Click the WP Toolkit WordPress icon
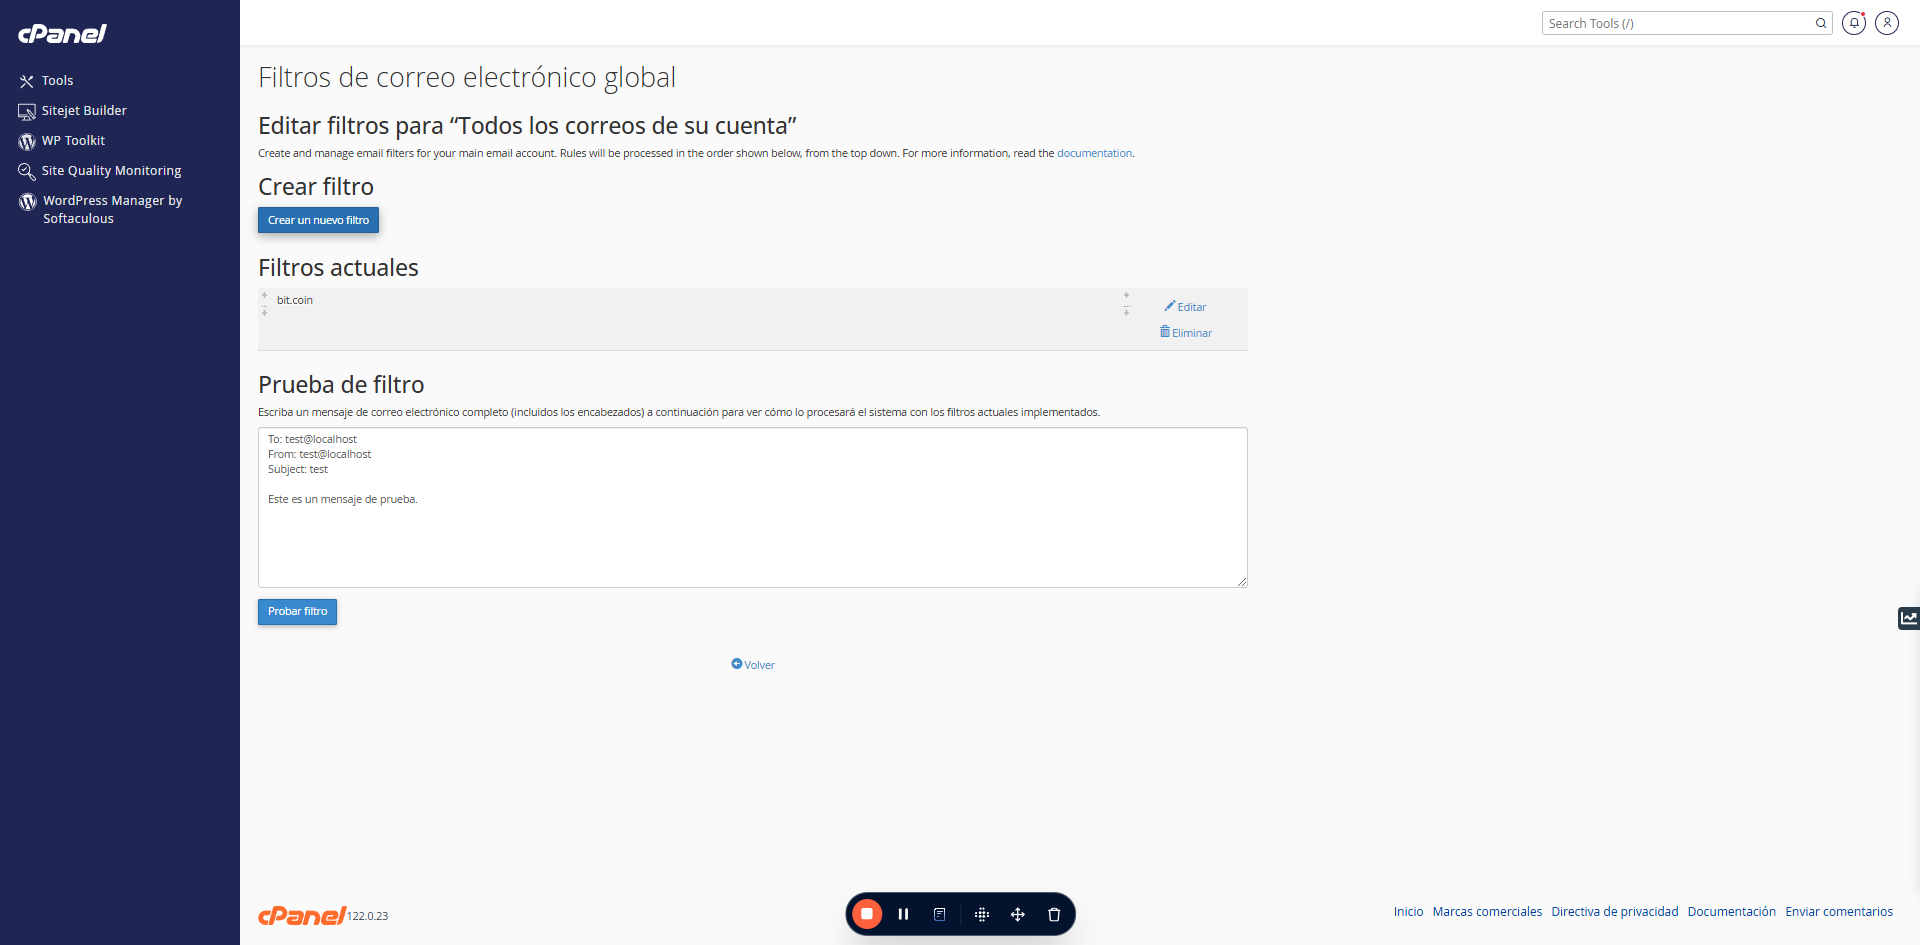 [27, 141]
